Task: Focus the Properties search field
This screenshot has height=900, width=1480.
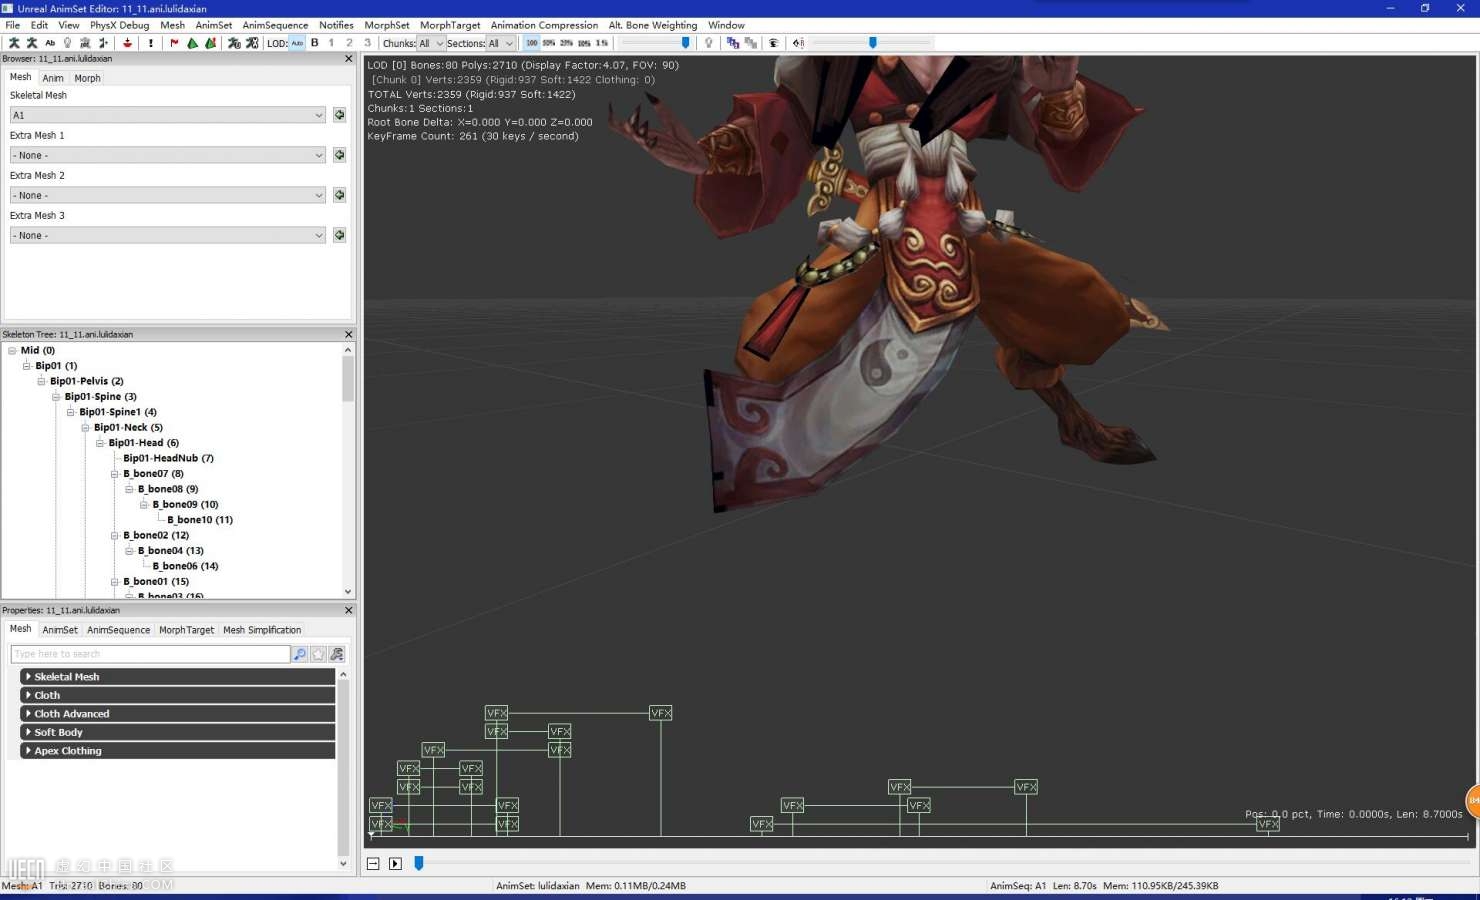Action: coord(150,654)
